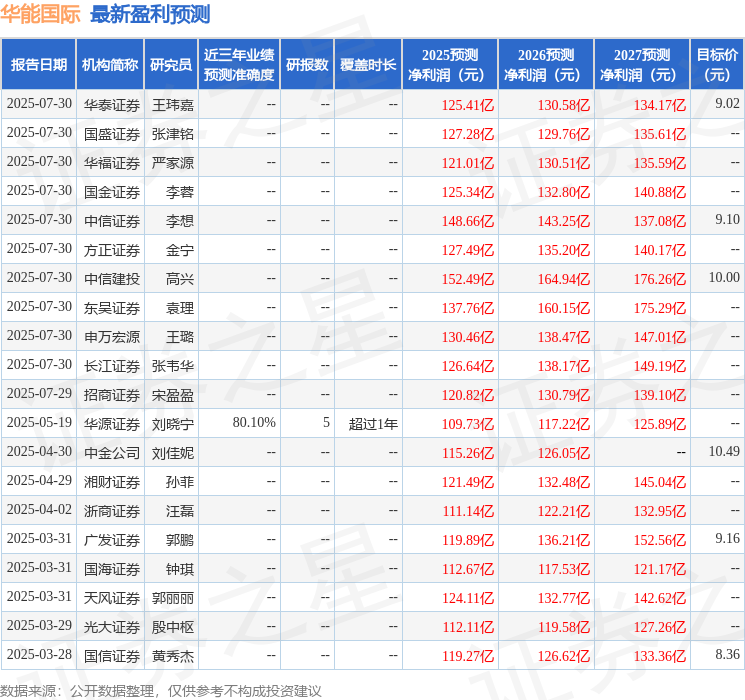Click analyst name 金宁
This screenshot has height=700, width=745.
pos(180,249)
